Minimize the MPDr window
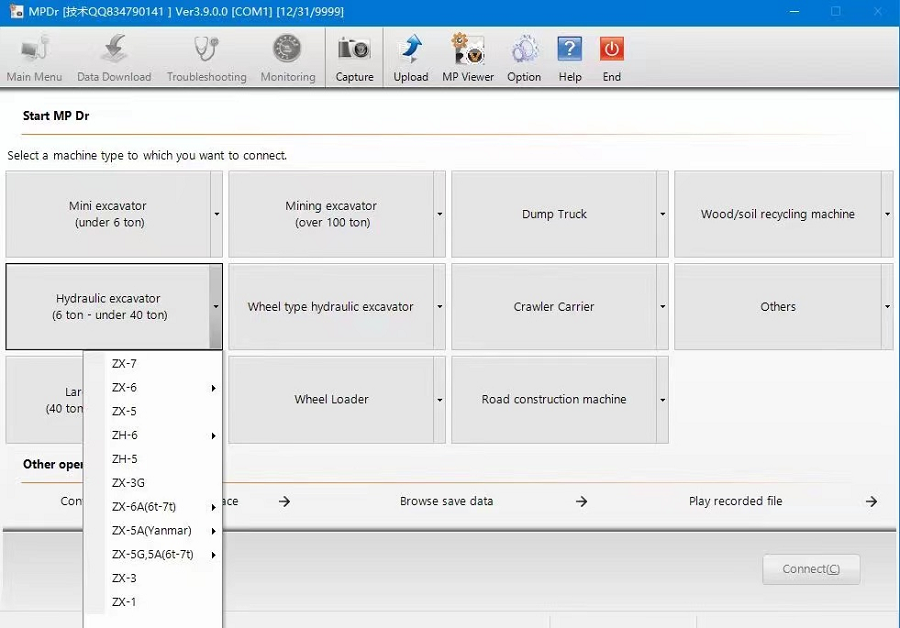 [794, 11]
